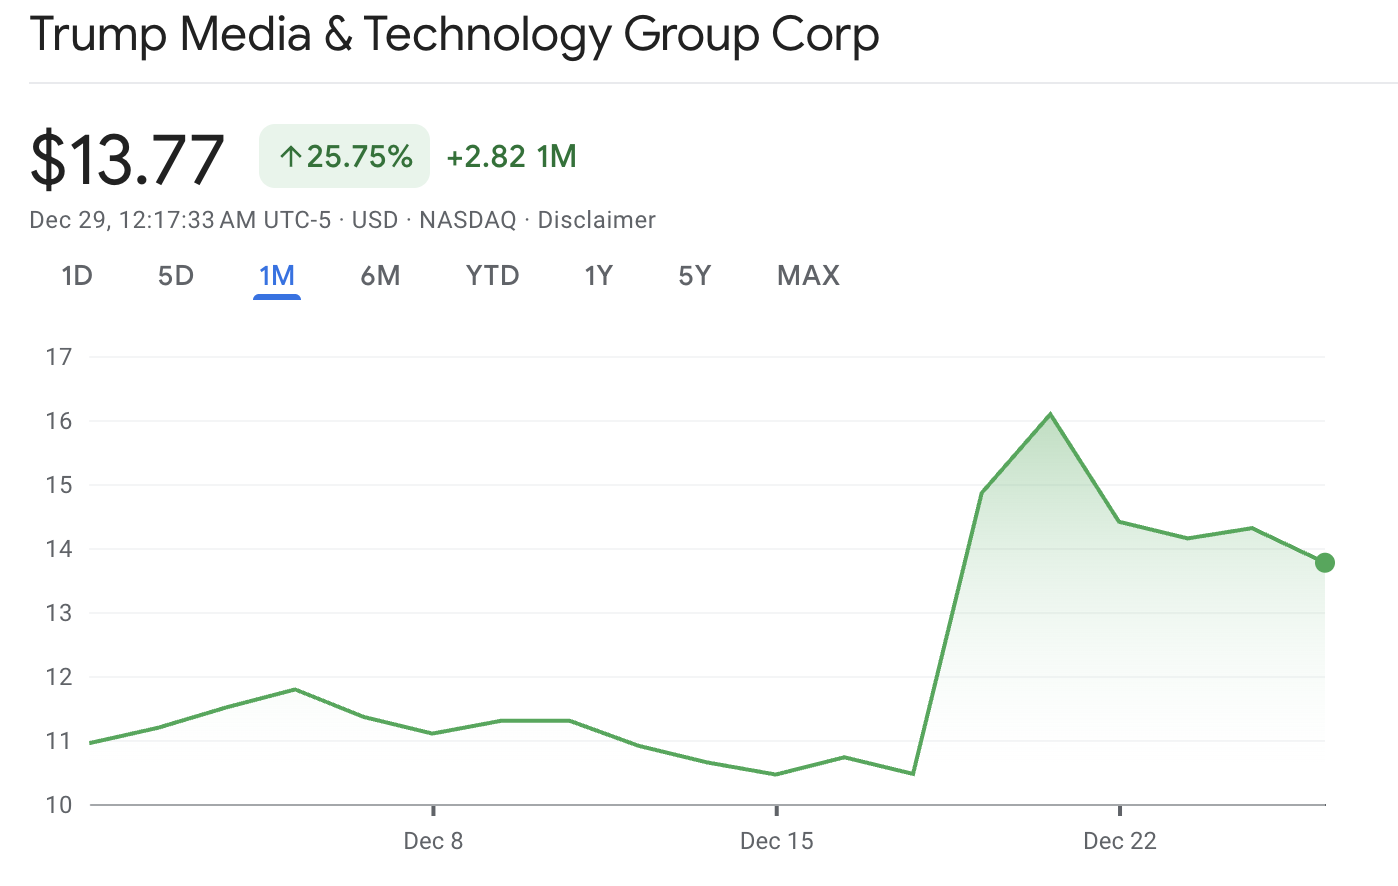The width and height of the screenshot is (1398, 886).
Task: Show the MAX time range chart
Action: (x=808, y=275)
